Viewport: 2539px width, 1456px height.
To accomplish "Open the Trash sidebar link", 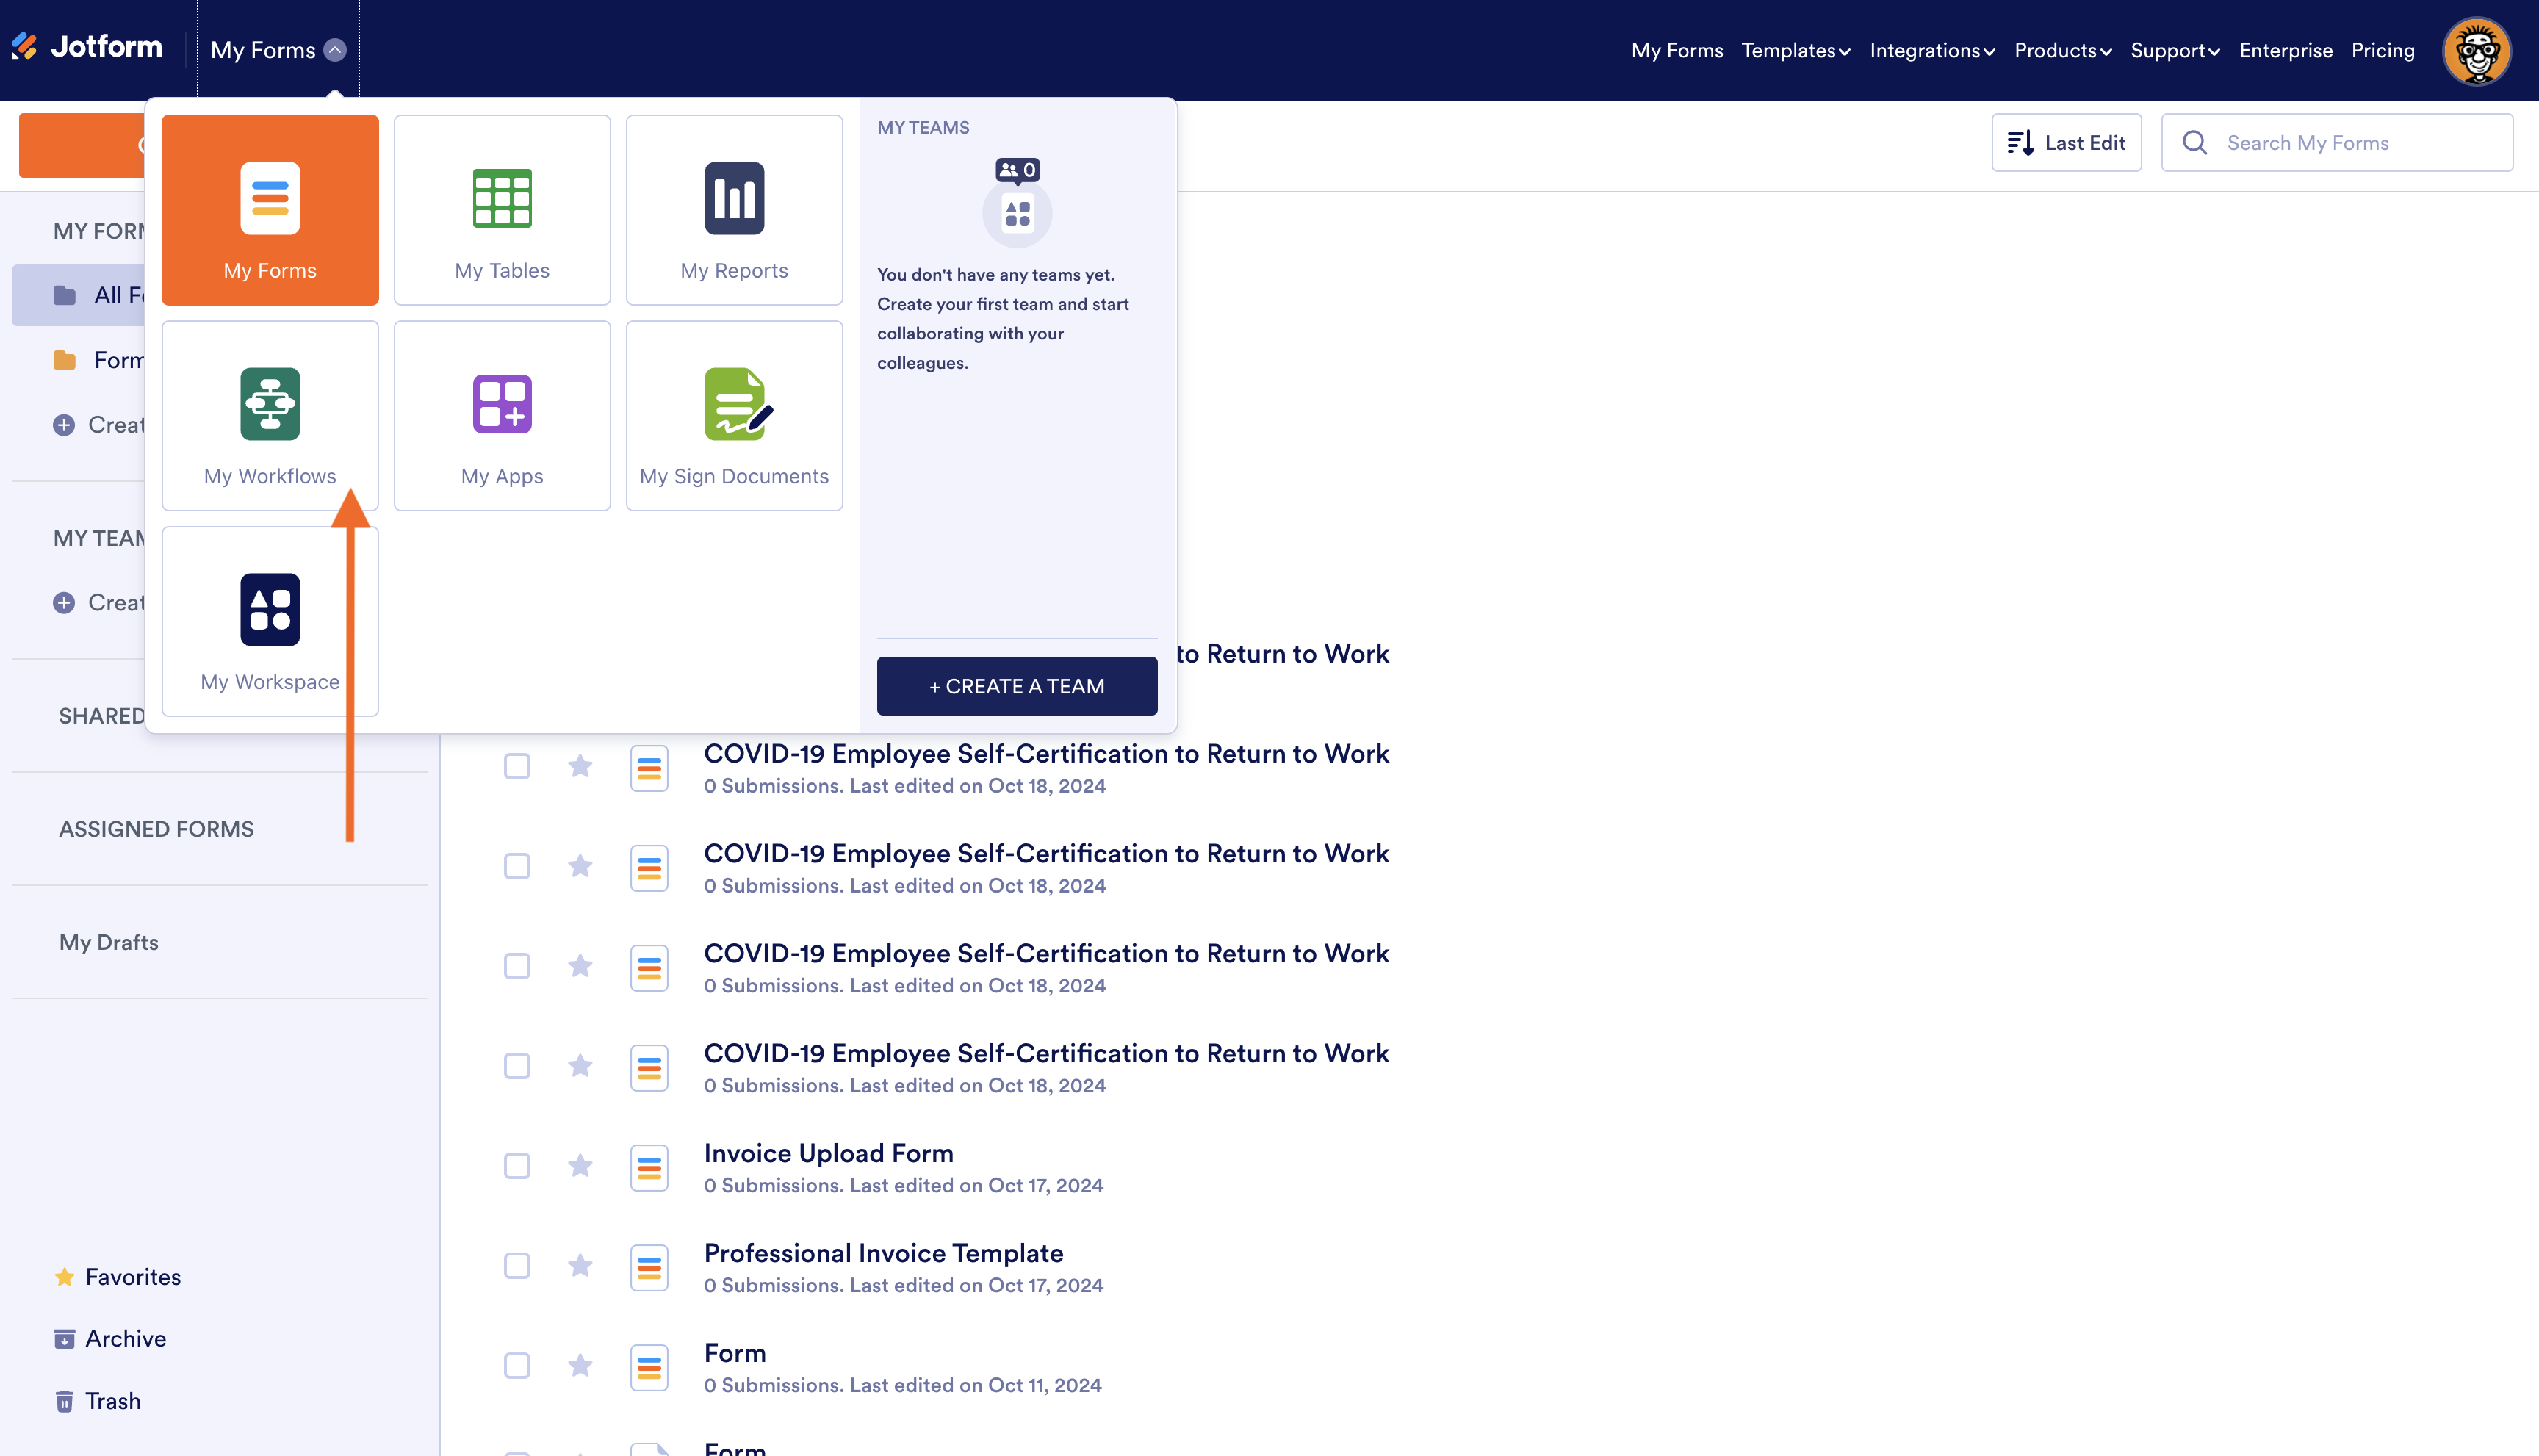I will pyautogui.click(x=113, y=1401).
